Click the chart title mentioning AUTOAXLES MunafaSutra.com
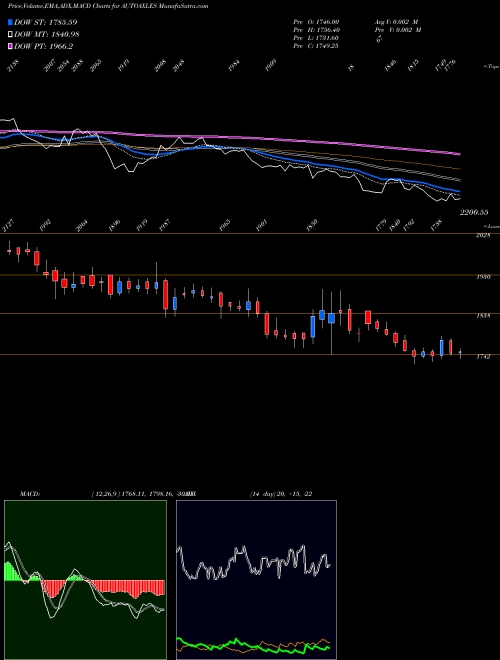 click(x=108, y=6)
